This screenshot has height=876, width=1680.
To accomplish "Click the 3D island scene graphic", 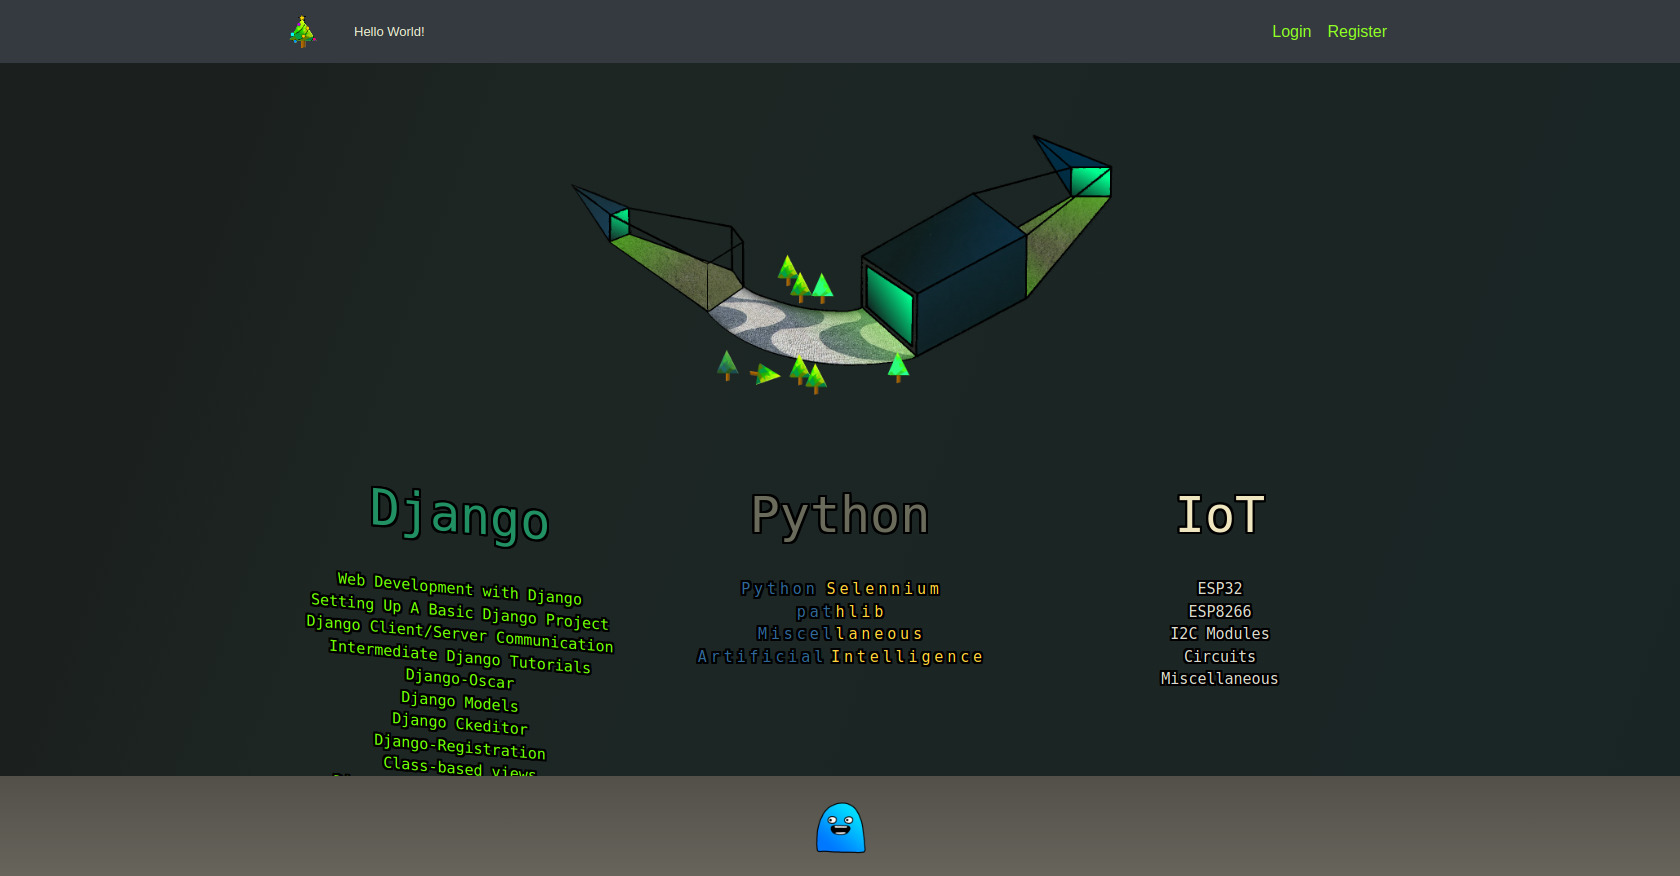I will tap(841, 264).
